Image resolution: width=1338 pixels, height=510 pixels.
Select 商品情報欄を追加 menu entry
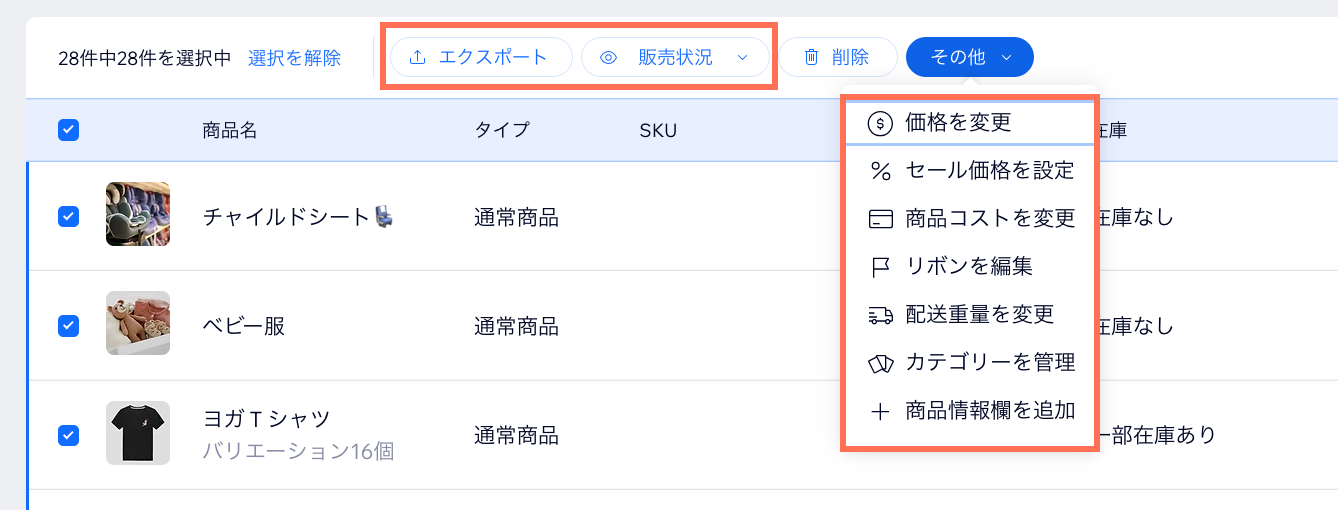pyautogui.click(x=989, y=410)
